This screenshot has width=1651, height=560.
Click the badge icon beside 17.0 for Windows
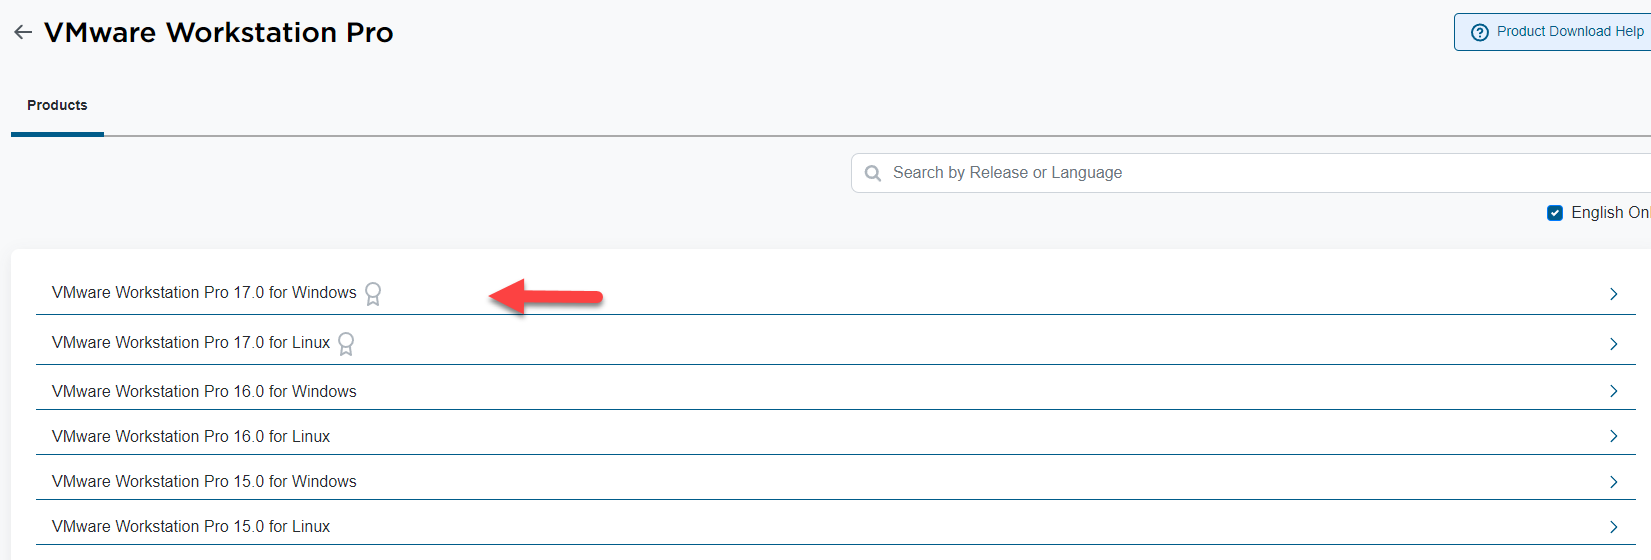(373, 293)
